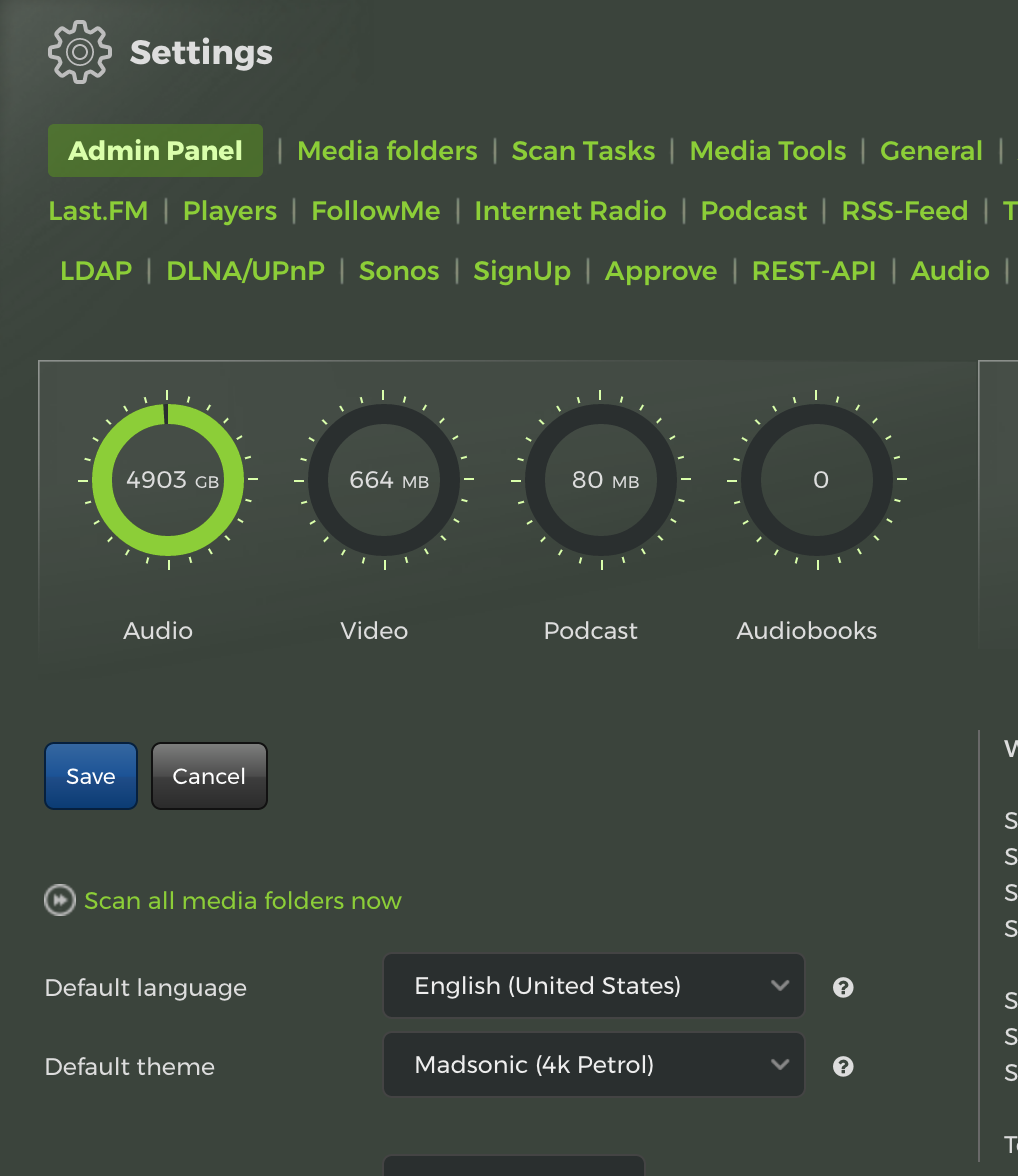Open the Last.FM settings tab
The width and height of the screenshot is (1018, 1176).
coord(98,211)
